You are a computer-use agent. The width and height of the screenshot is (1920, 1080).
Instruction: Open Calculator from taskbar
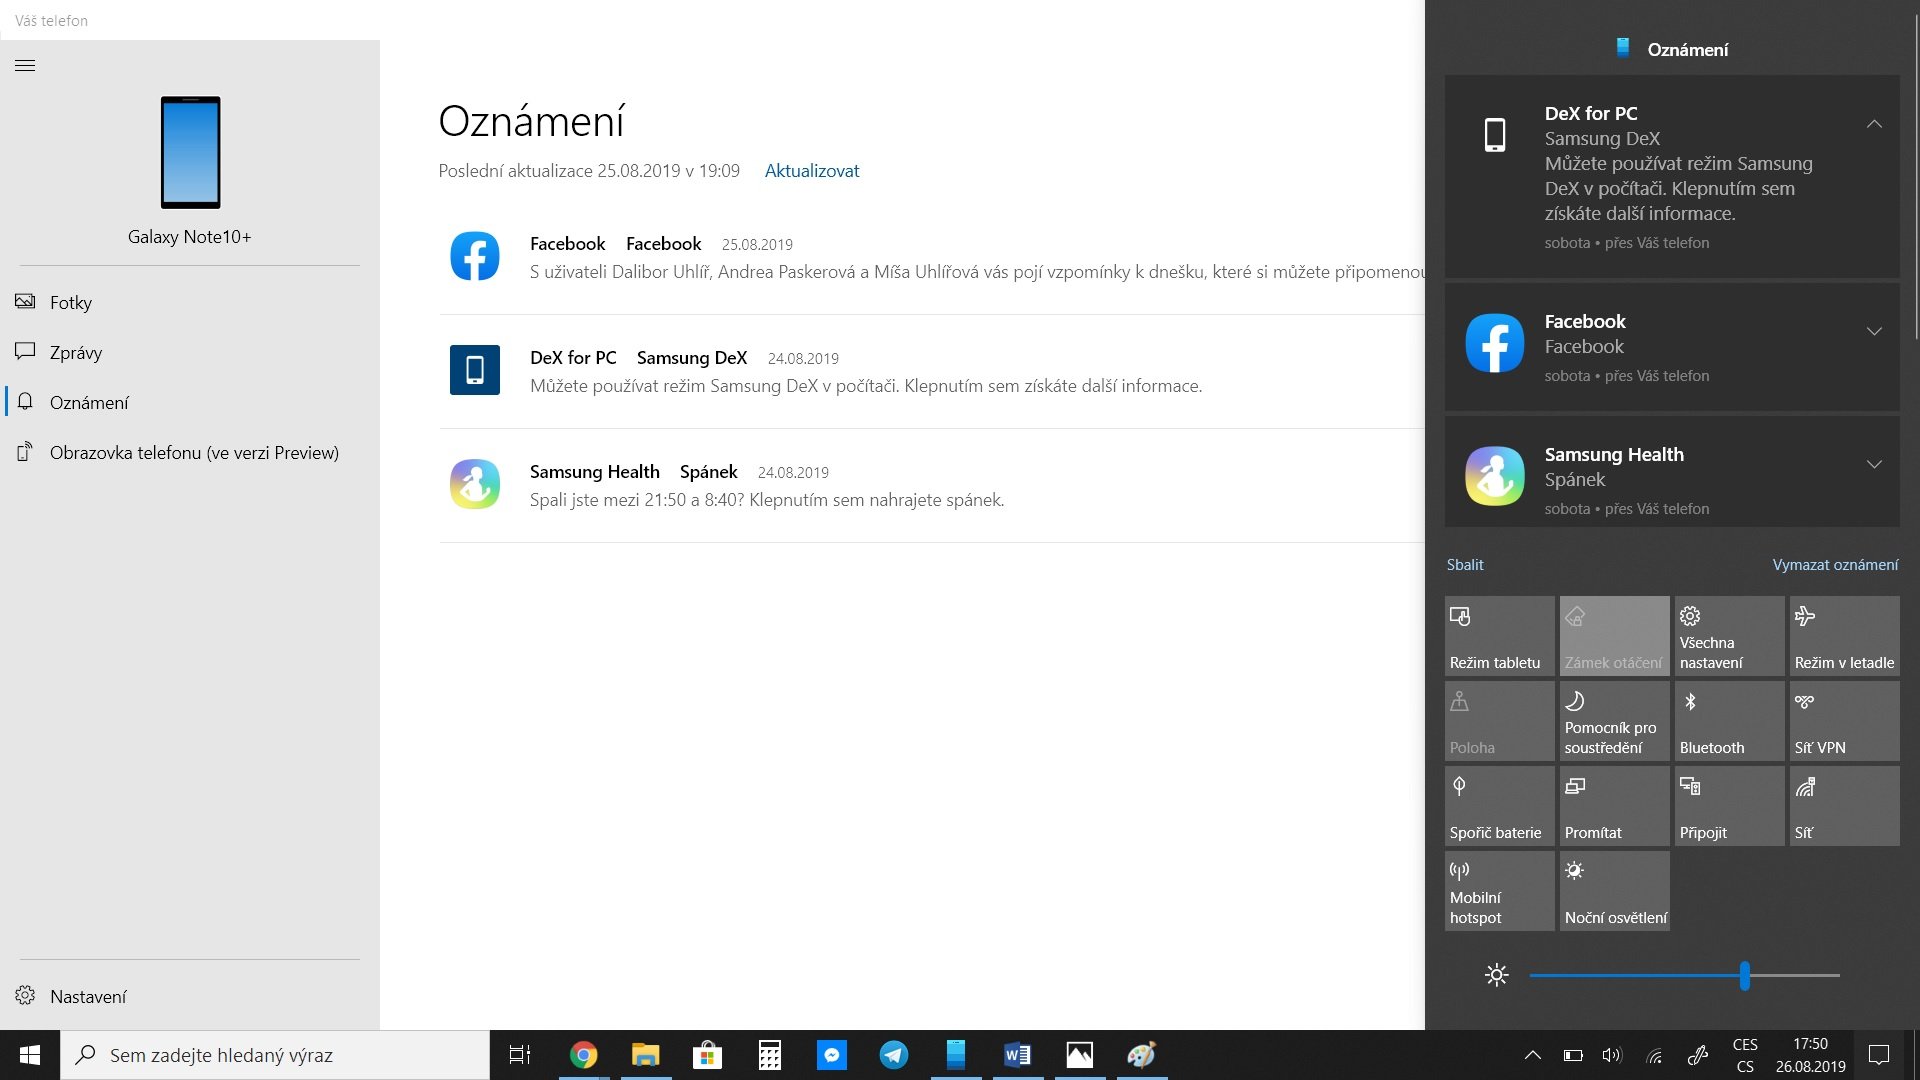click(769, 1055)
